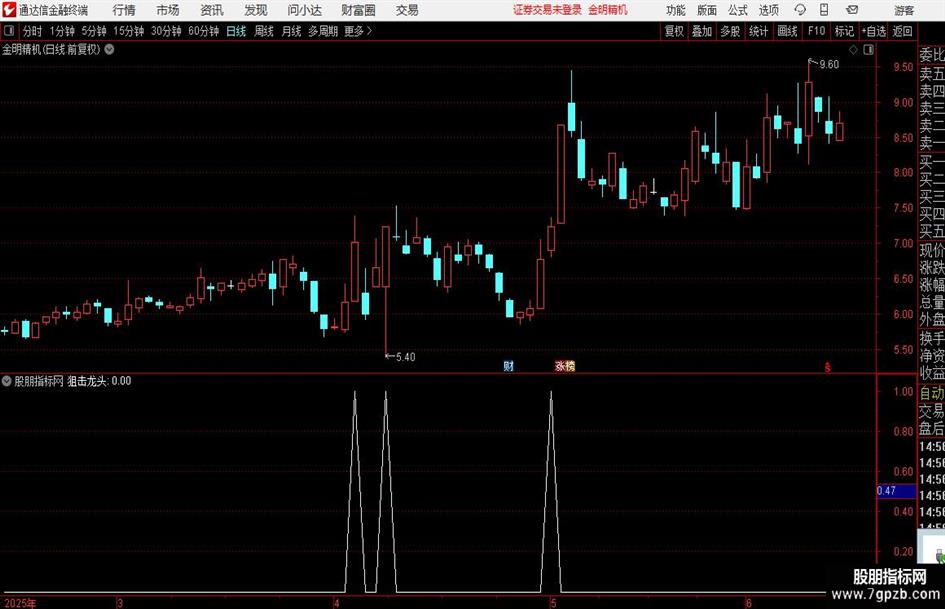The image size is (945, 609).
Task: Open the 问小达 menu
Action: (x=304, y=10)
